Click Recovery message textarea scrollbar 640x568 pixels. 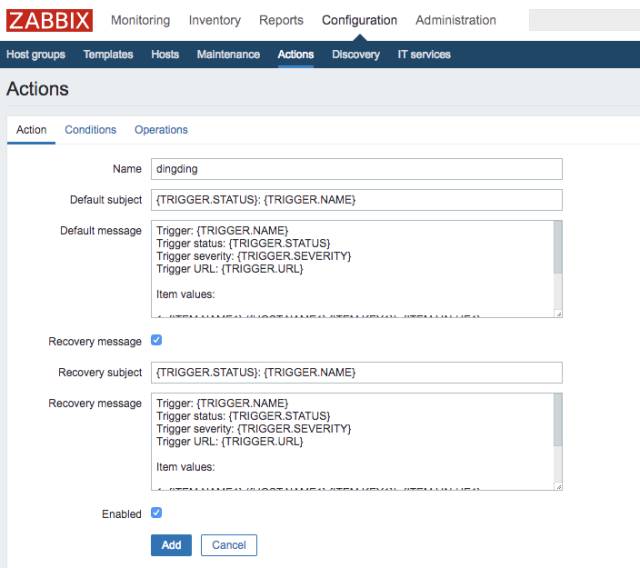pos(558,419)
